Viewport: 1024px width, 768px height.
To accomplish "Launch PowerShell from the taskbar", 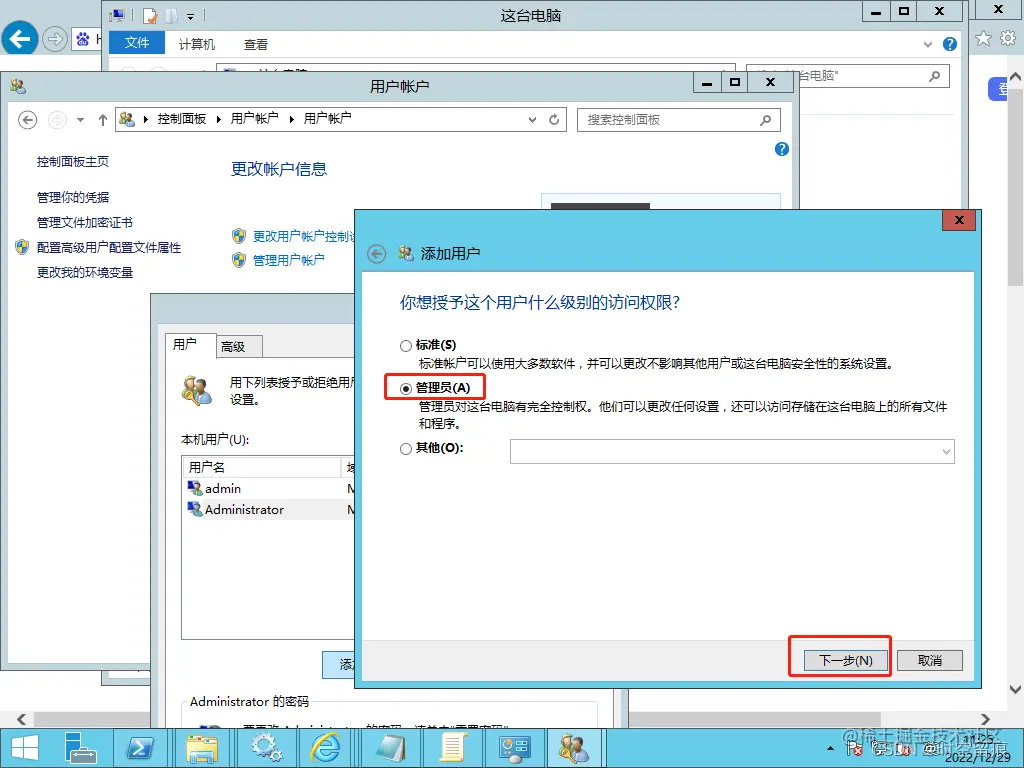I will coord(141,747).
